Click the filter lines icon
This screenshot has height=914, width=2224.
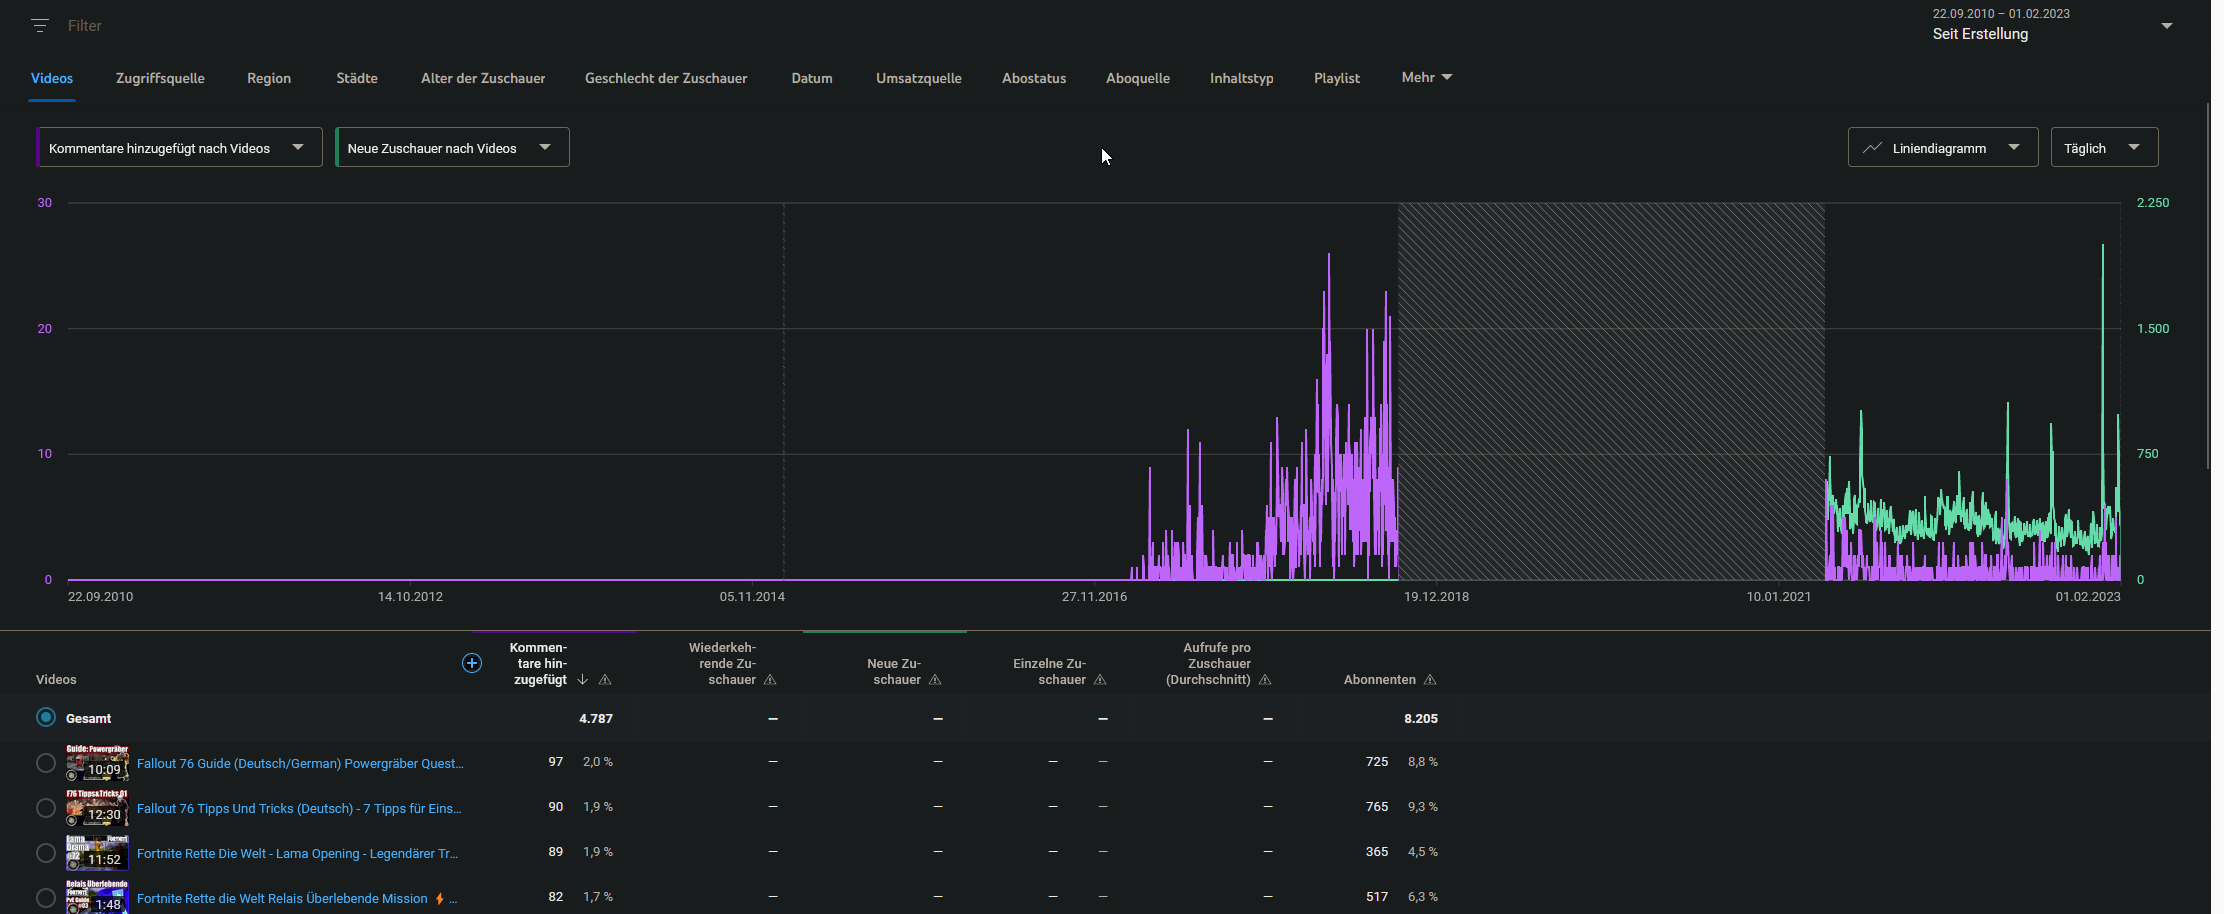click(40, 26)
